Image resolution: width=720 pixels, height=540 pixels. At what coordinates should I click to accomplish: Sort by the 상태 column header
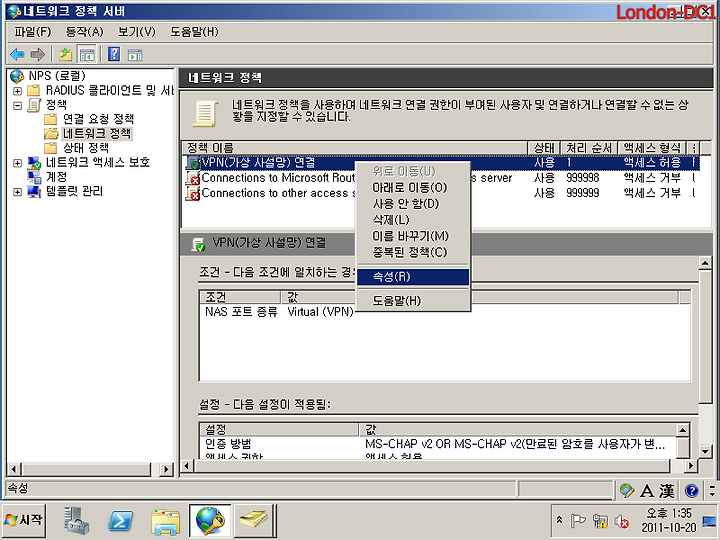pos(544,148)
